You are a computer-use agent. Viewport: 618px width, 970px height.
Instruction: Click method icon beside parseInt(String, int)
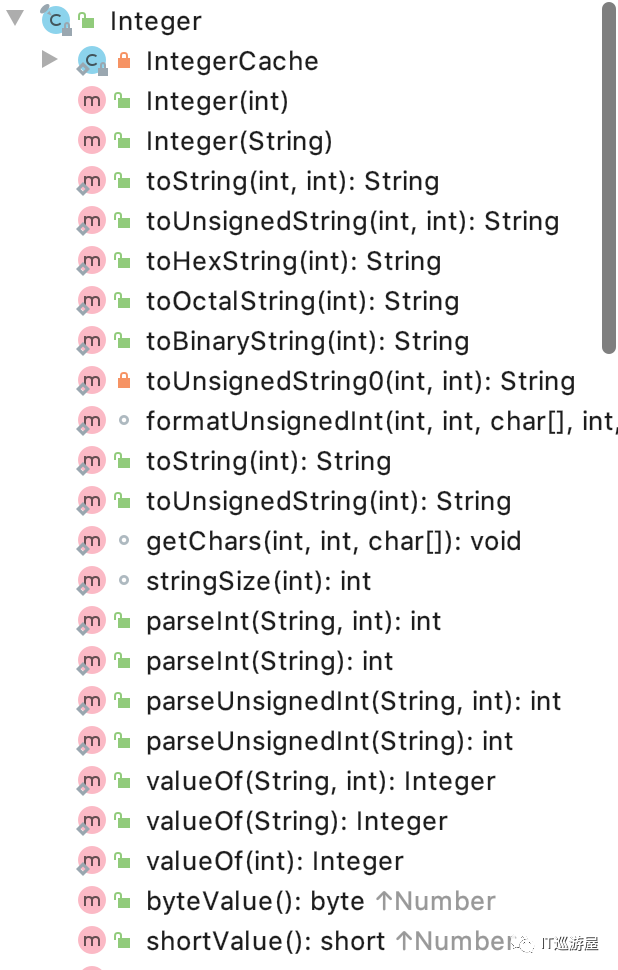tap(92, 621)
